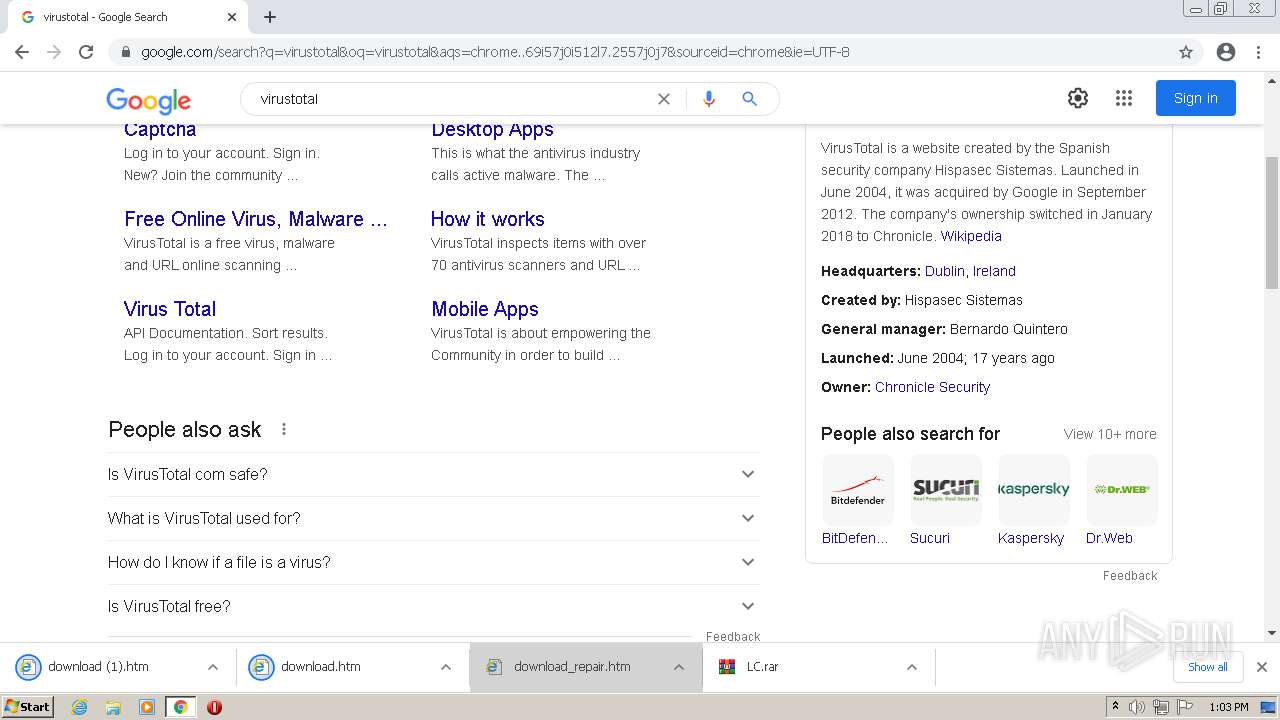
Task: Open Chrome profile avatar menu
Action: click(x=1226, y=52)
